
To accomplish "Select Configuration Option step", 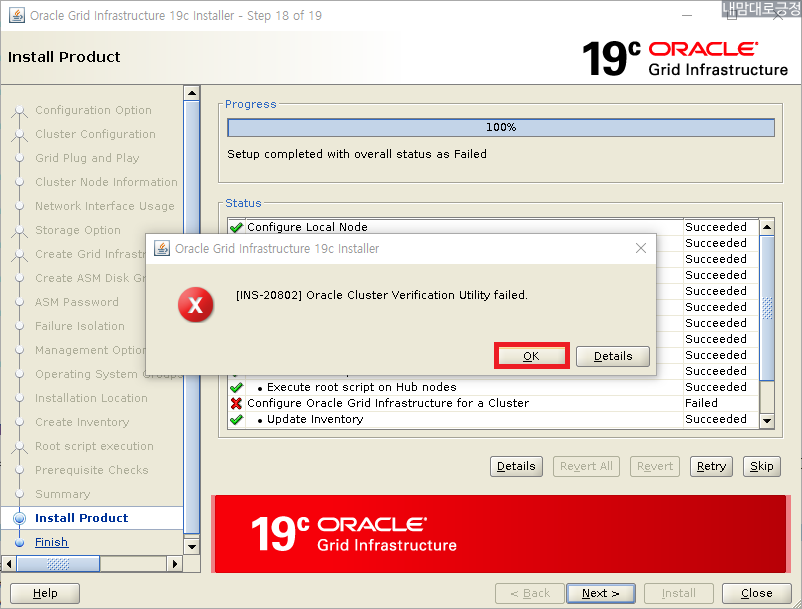I will tap(93, 110).
